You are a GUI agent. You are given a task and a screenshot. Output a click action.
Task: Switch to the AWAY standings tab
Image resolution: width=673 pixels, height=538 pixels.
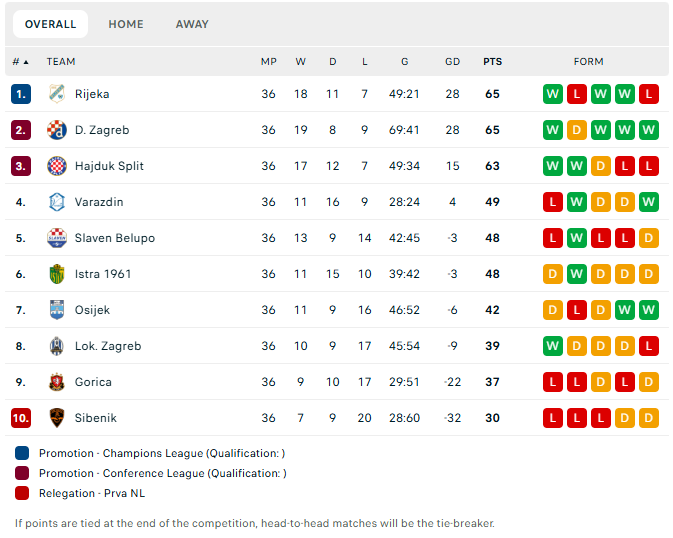click(192, 24)
